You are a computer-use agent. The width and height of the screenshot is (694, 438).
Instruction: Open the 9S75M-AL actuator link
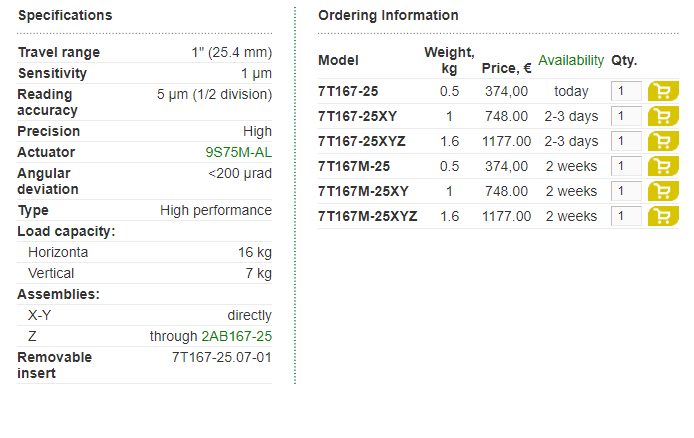[238, 152]
